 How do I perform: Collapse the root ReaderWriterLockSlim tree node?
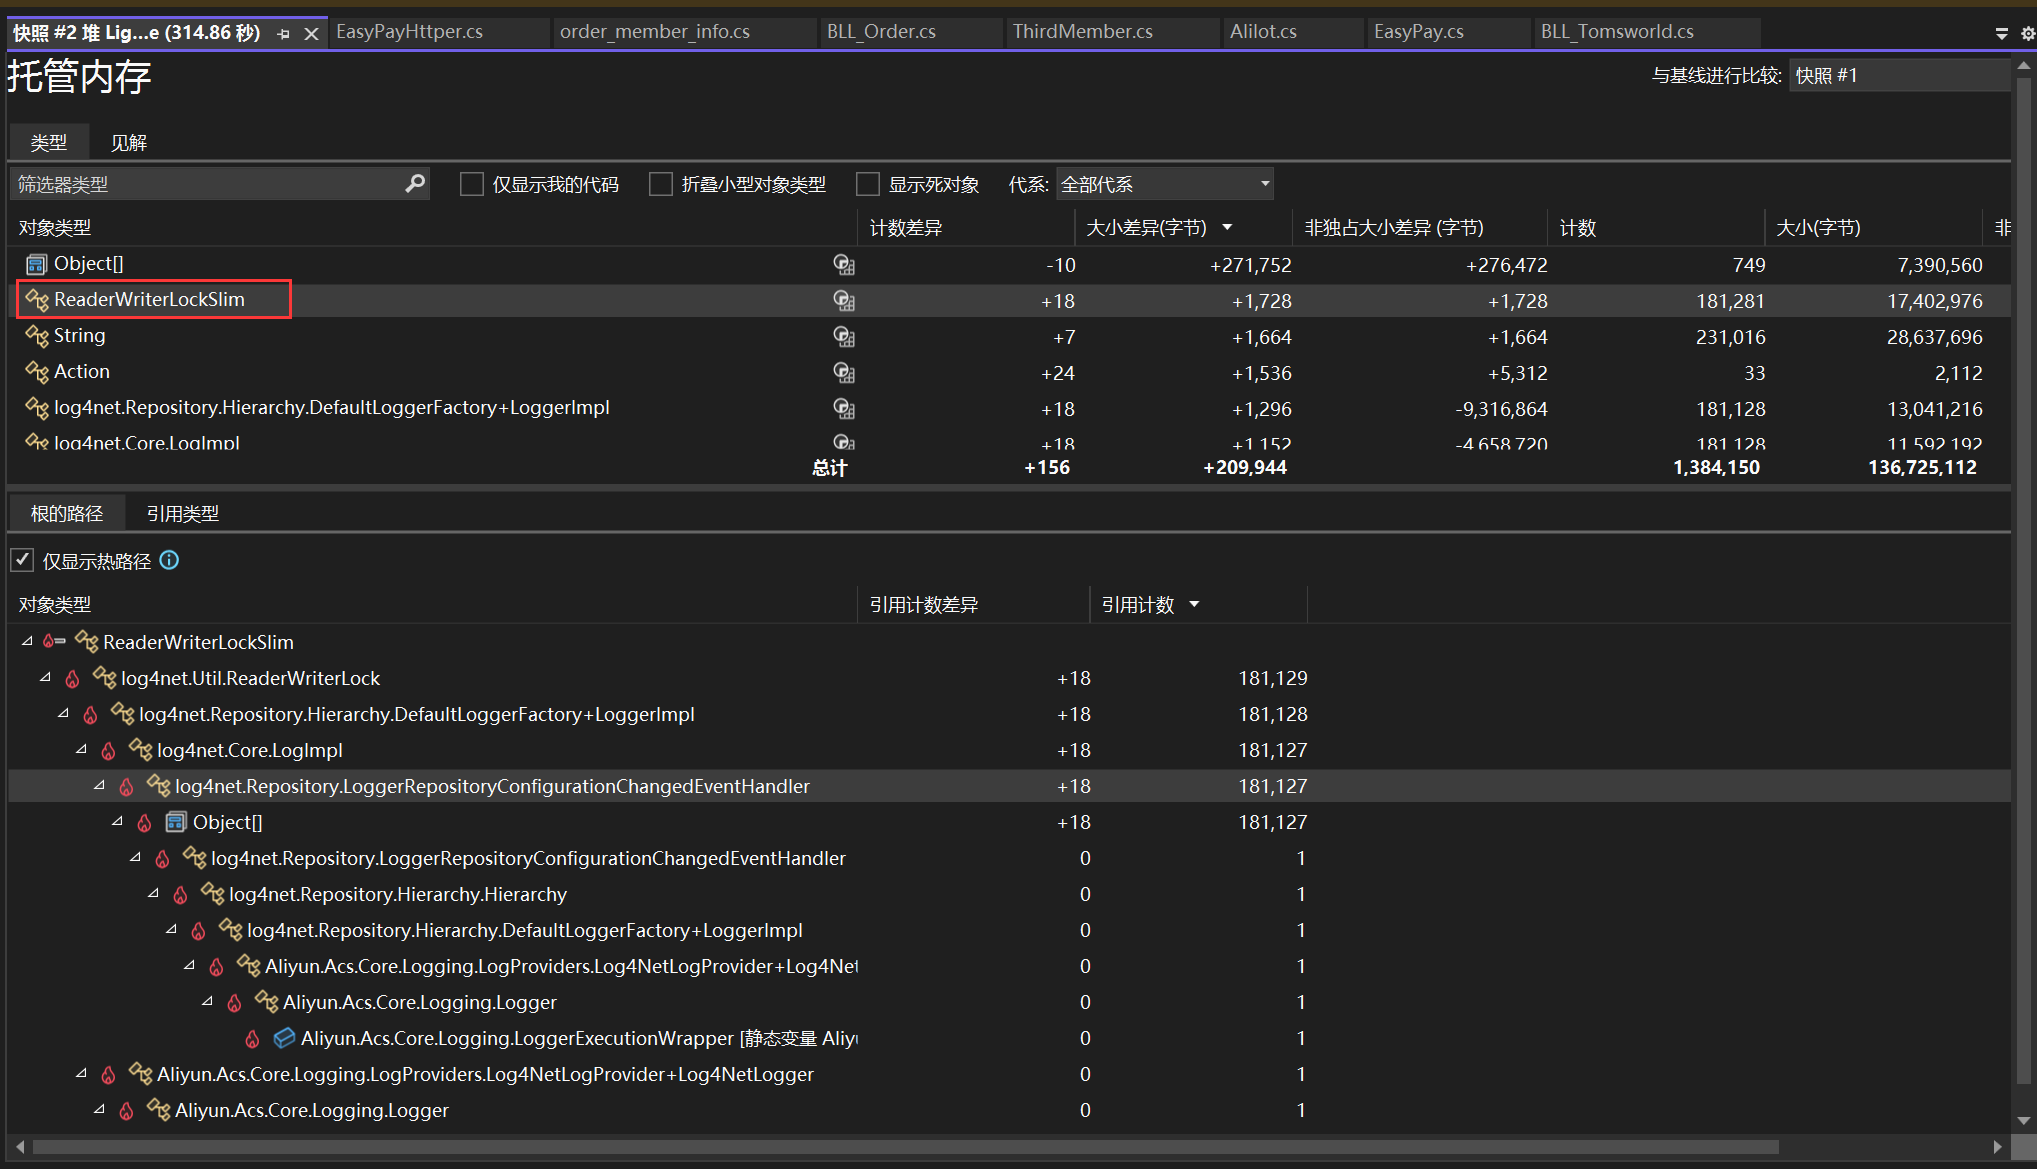[27, 642]
